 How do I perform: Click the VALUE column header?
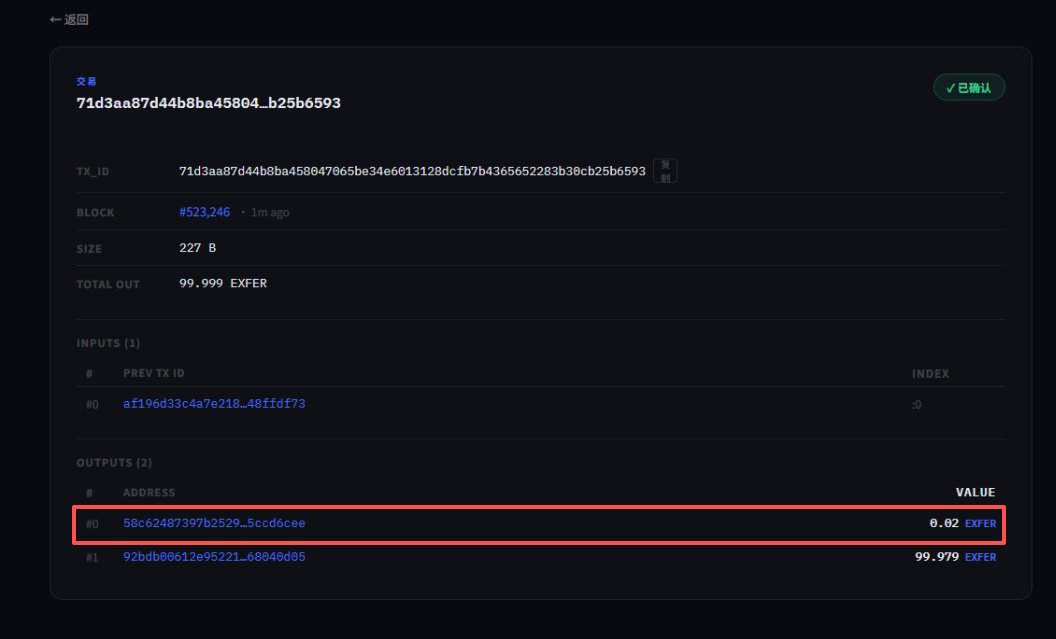975,492
